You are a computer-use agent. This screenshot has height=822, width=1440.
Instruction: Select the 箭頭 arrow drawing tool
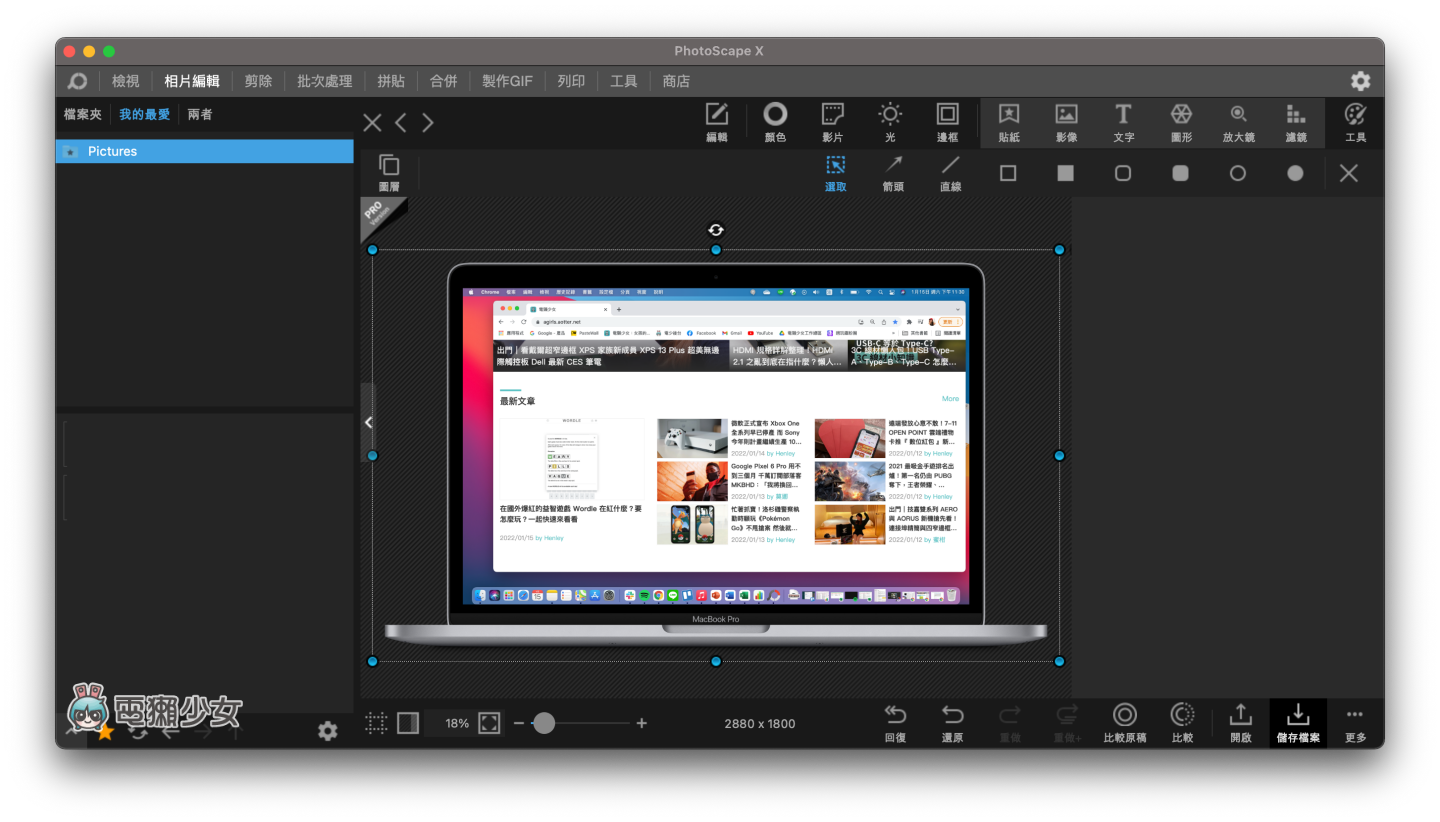coord(893,172)
